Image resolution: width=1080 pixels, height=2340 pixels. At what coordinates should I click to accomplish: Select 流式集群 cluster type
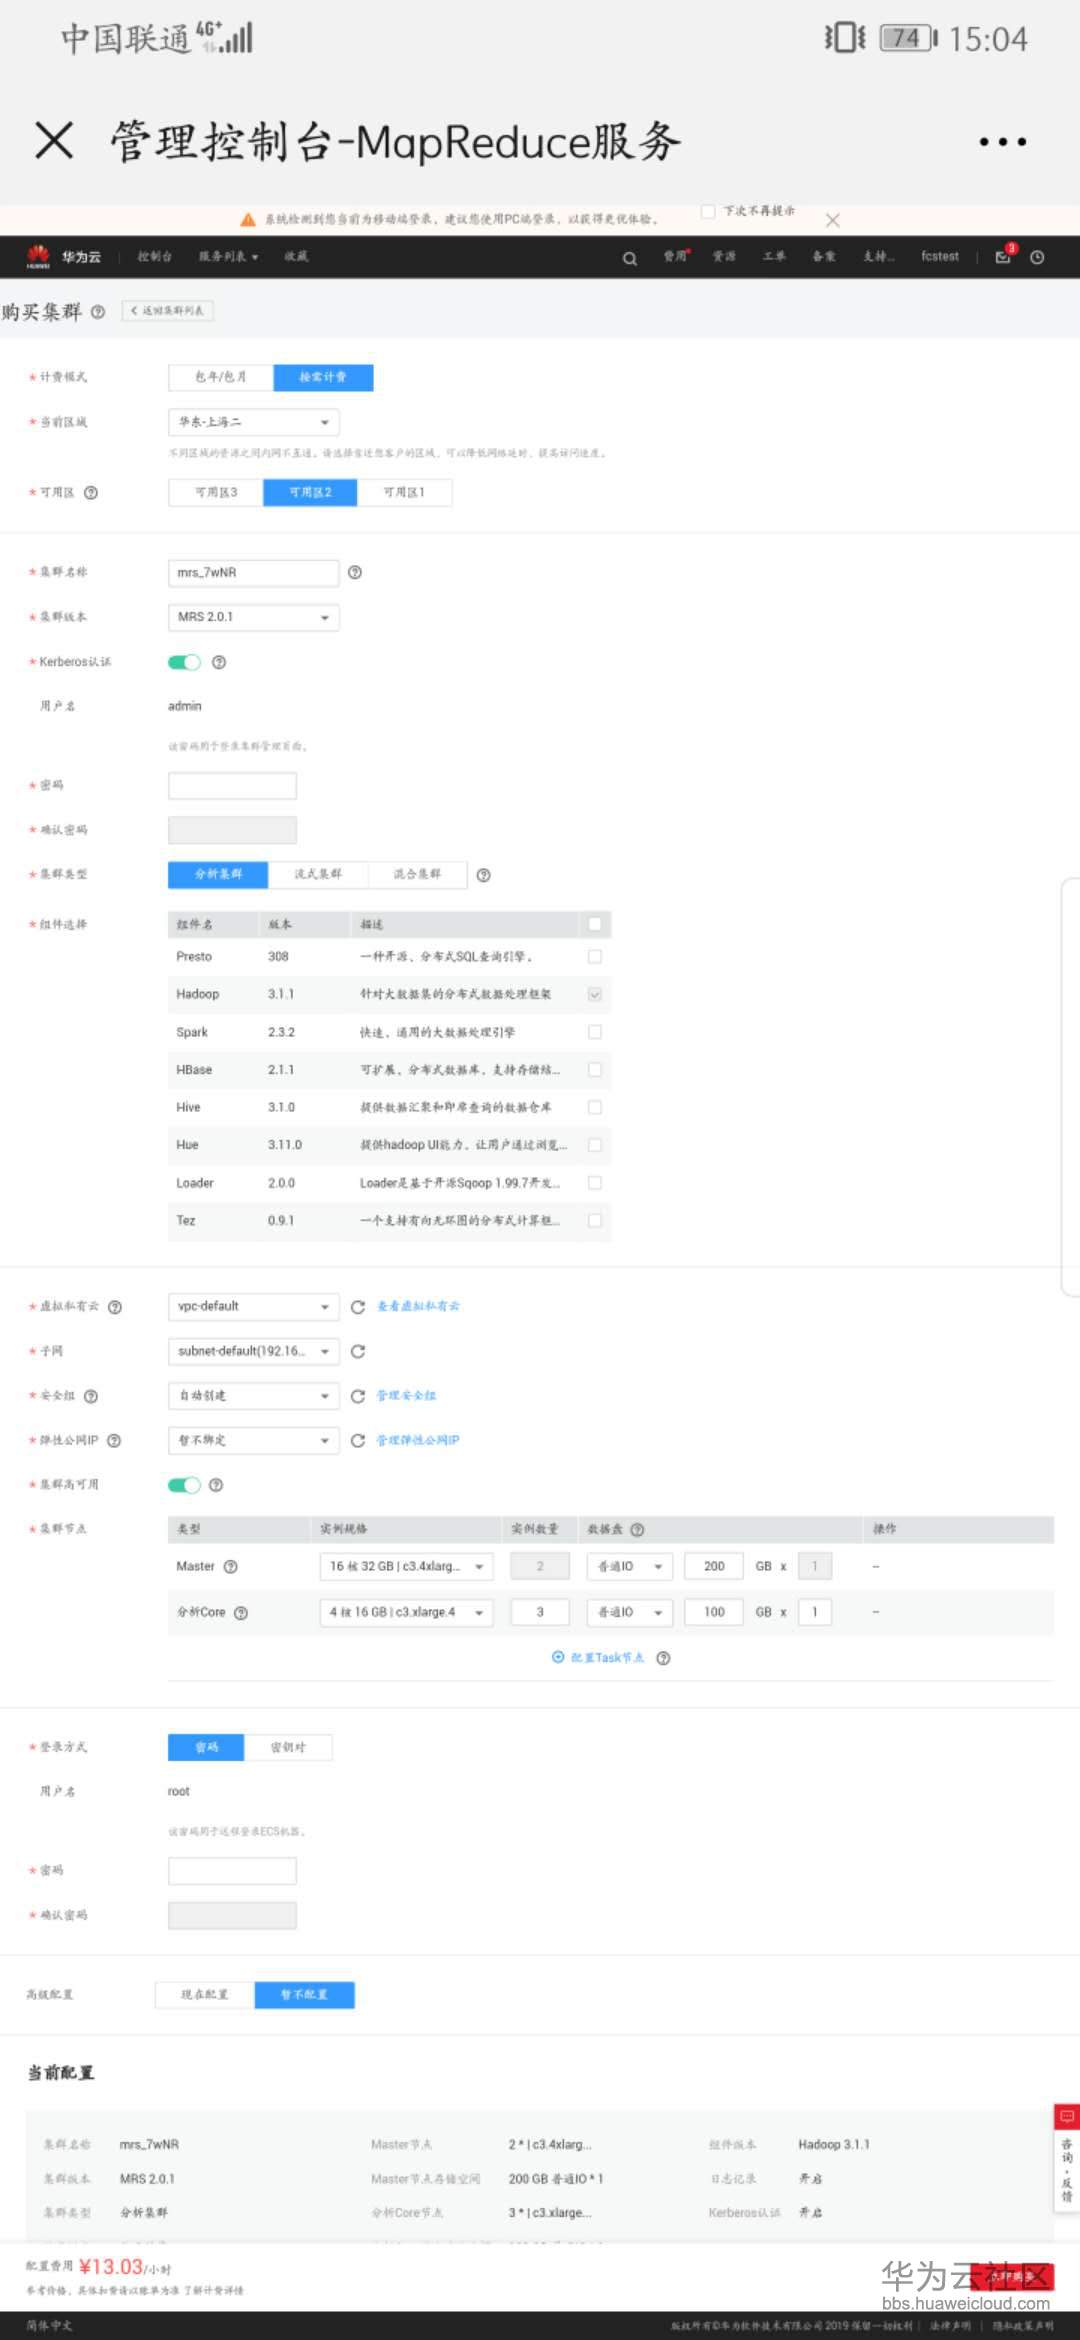click(x=318, y=875)
